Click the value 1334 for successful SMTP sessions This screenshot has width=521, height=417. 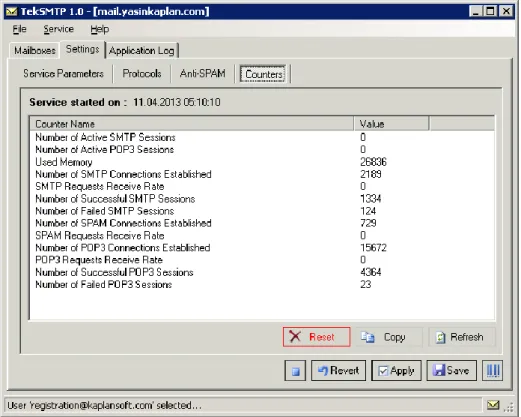(x=371, y=199)
